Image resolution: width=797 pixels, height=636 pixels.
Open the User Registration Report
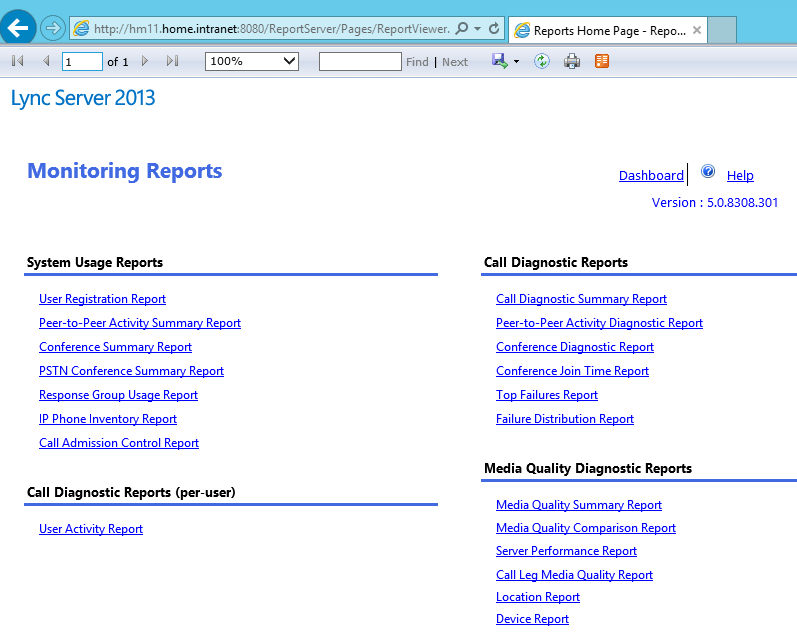[102, 299]
